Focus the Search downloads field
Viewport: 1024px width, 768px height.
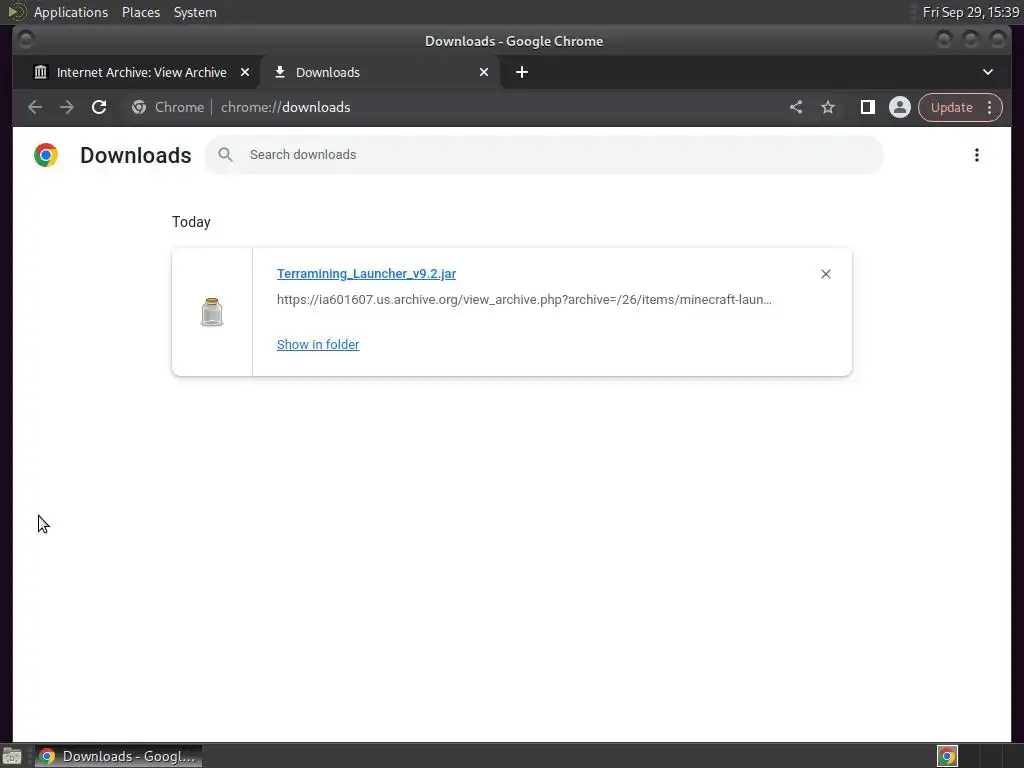click(x=544, y=155)
